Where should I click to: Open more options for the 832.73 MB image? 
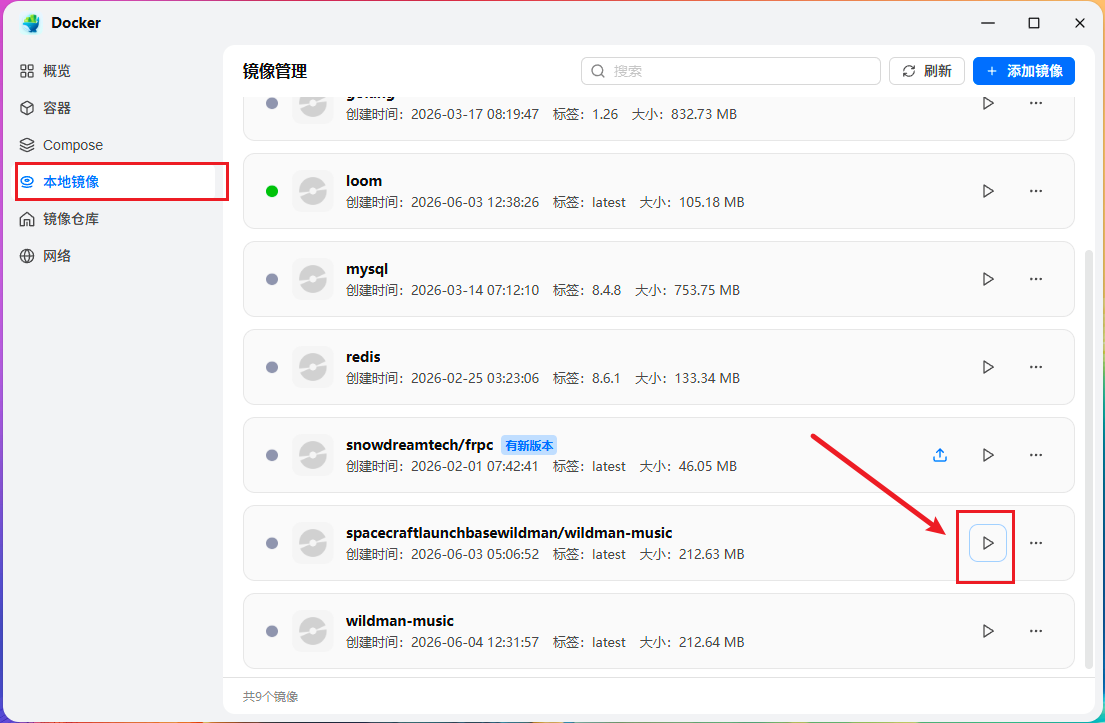1035,104
